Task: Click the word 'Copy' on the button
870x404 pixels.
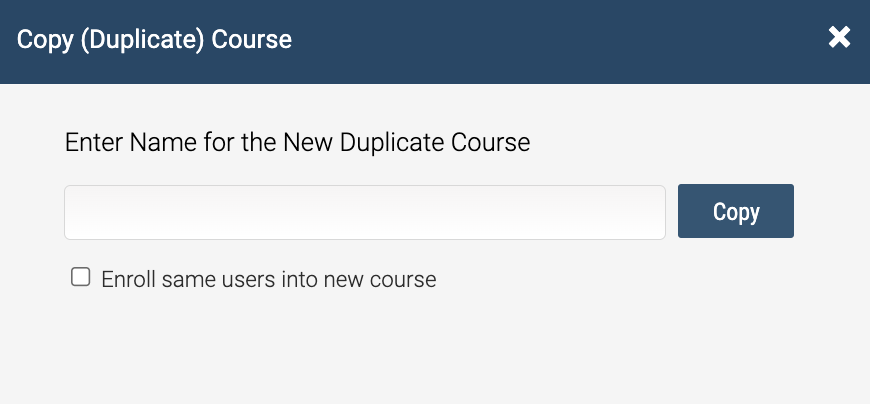Action: [736, 212]
